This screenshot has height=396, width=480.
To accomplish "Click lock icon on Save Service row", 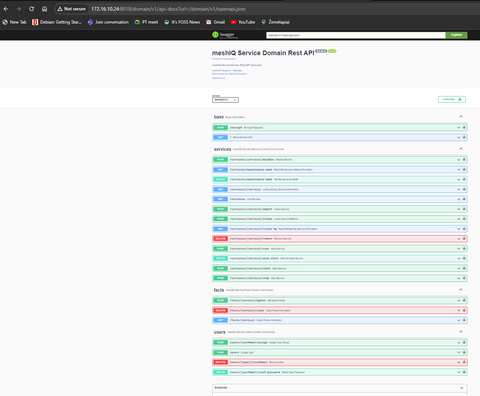I will pyautogui.click(x=464, y=248).
